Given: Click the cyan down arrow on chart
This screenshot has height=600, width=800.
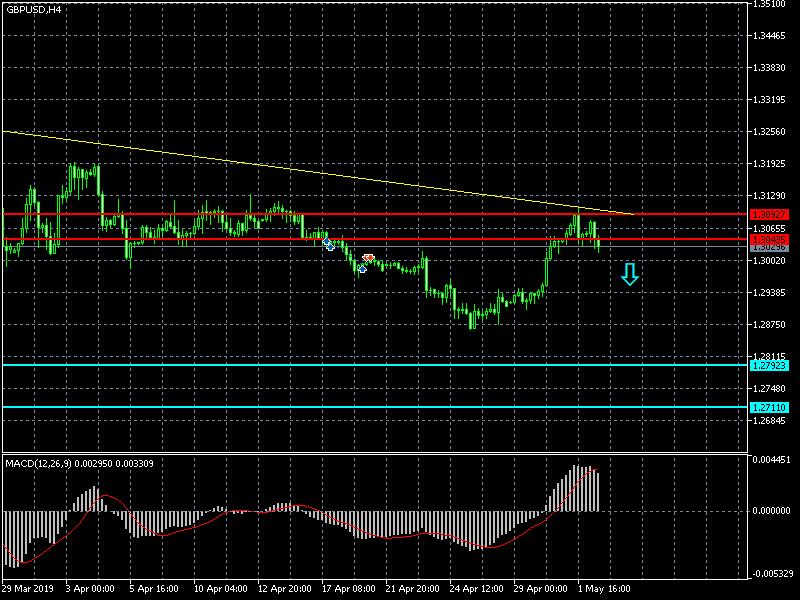Looking at the screenshot, I should coord(629,274).
